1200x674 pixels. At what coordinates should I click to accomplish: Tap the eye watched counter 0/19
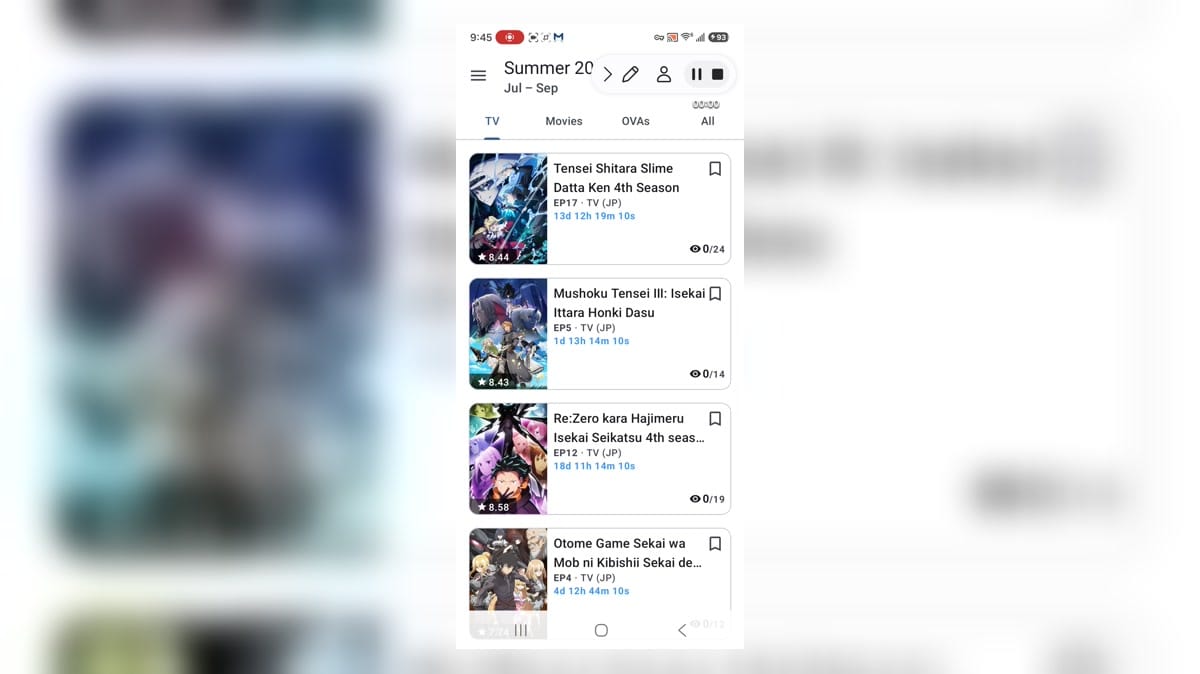pos(707,499)
